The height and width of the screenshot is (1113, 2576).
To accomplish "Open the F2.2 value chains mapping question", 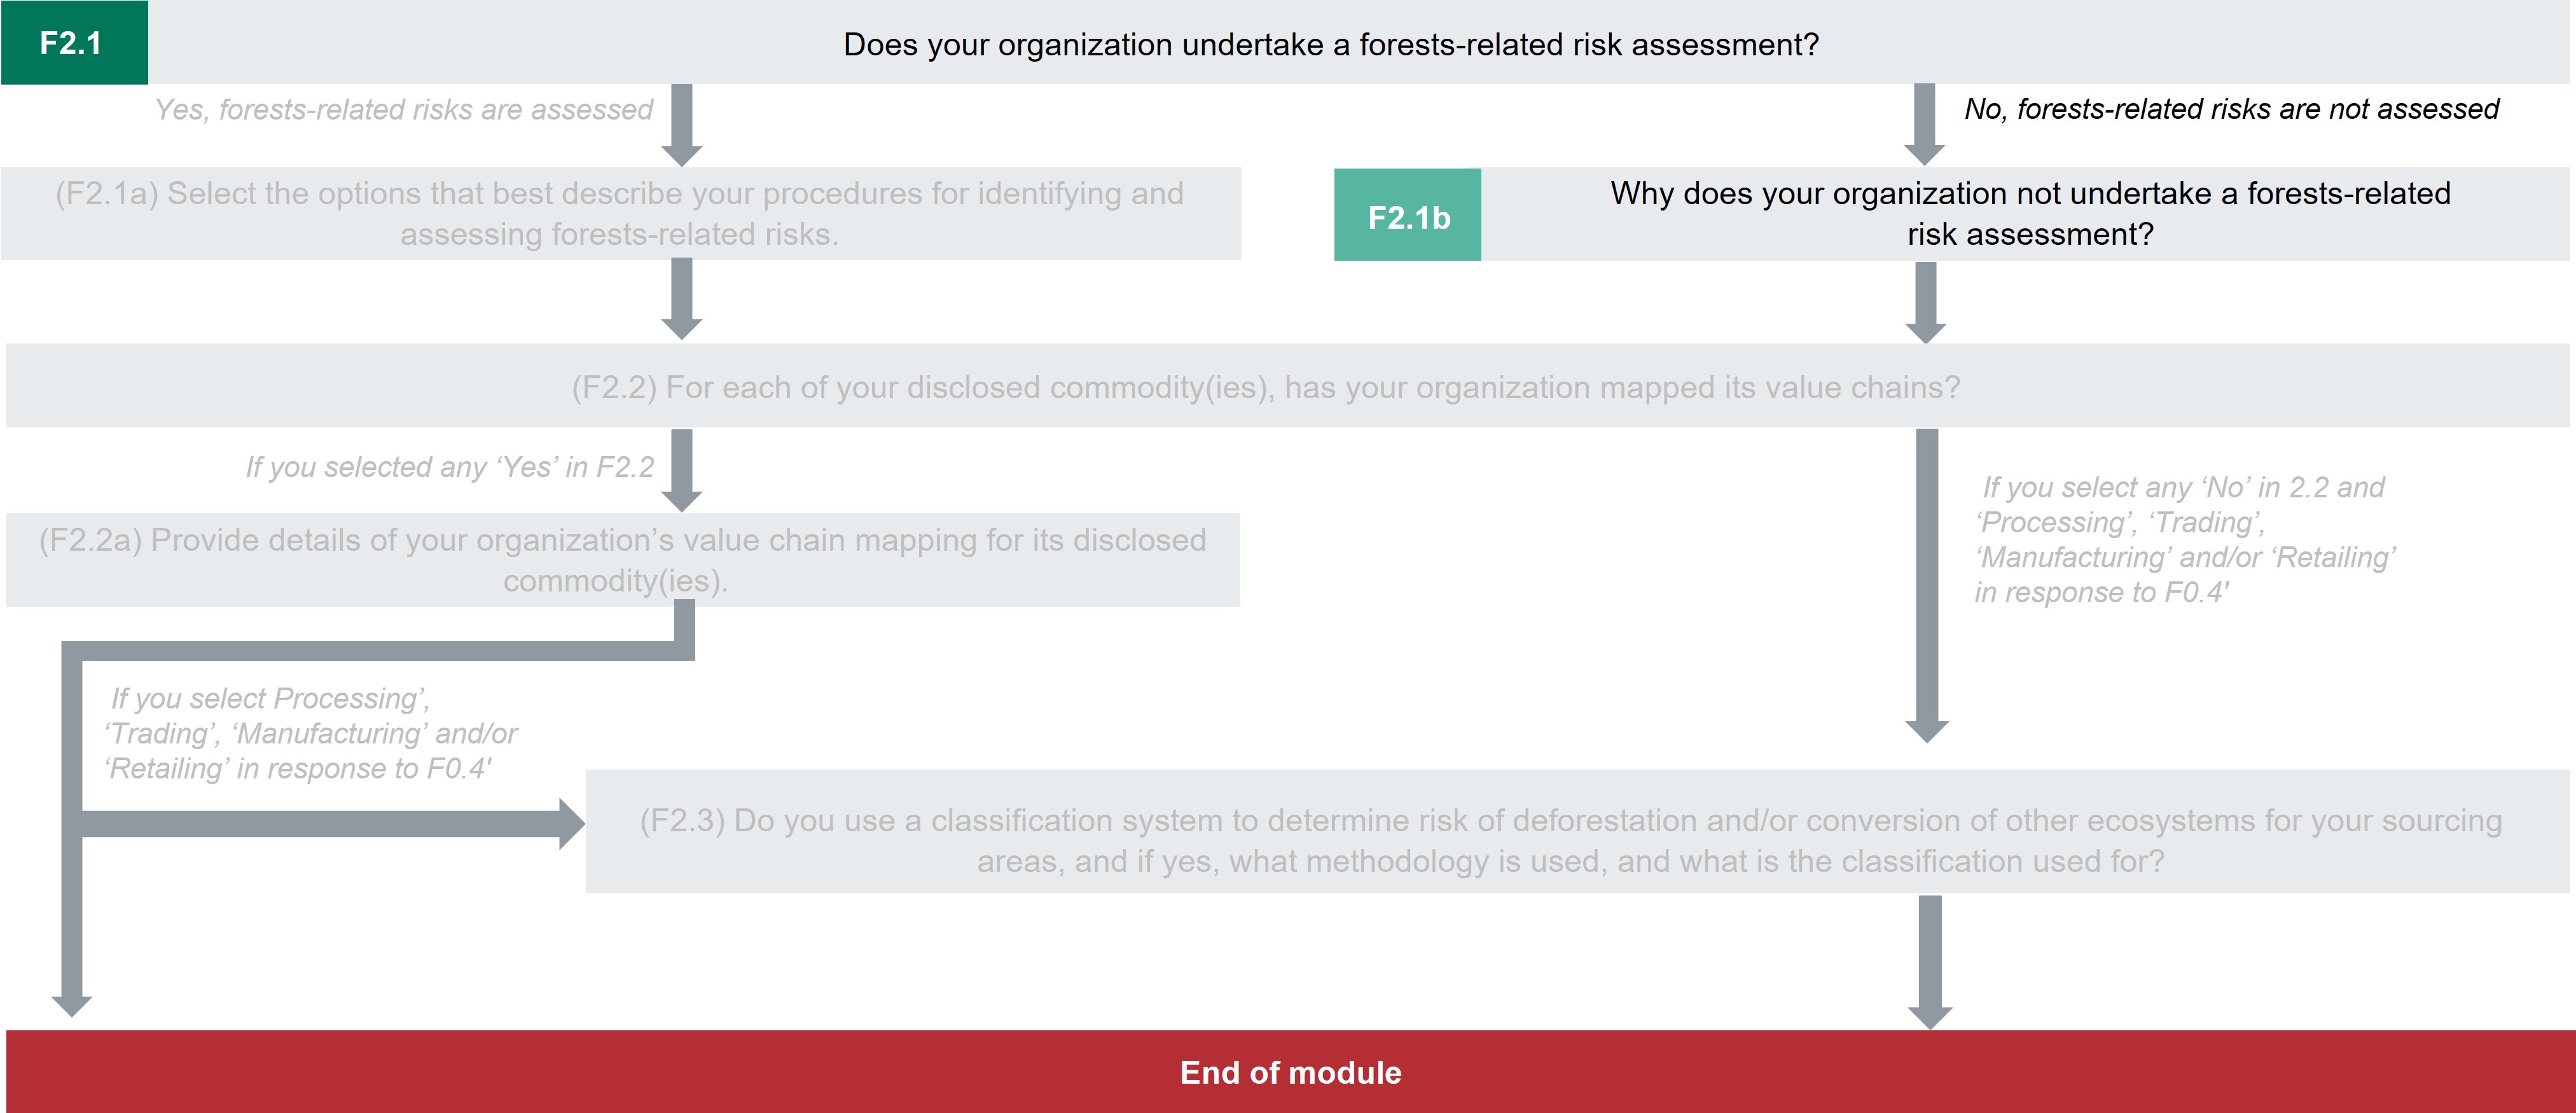I will click(x=1266, y=387).
